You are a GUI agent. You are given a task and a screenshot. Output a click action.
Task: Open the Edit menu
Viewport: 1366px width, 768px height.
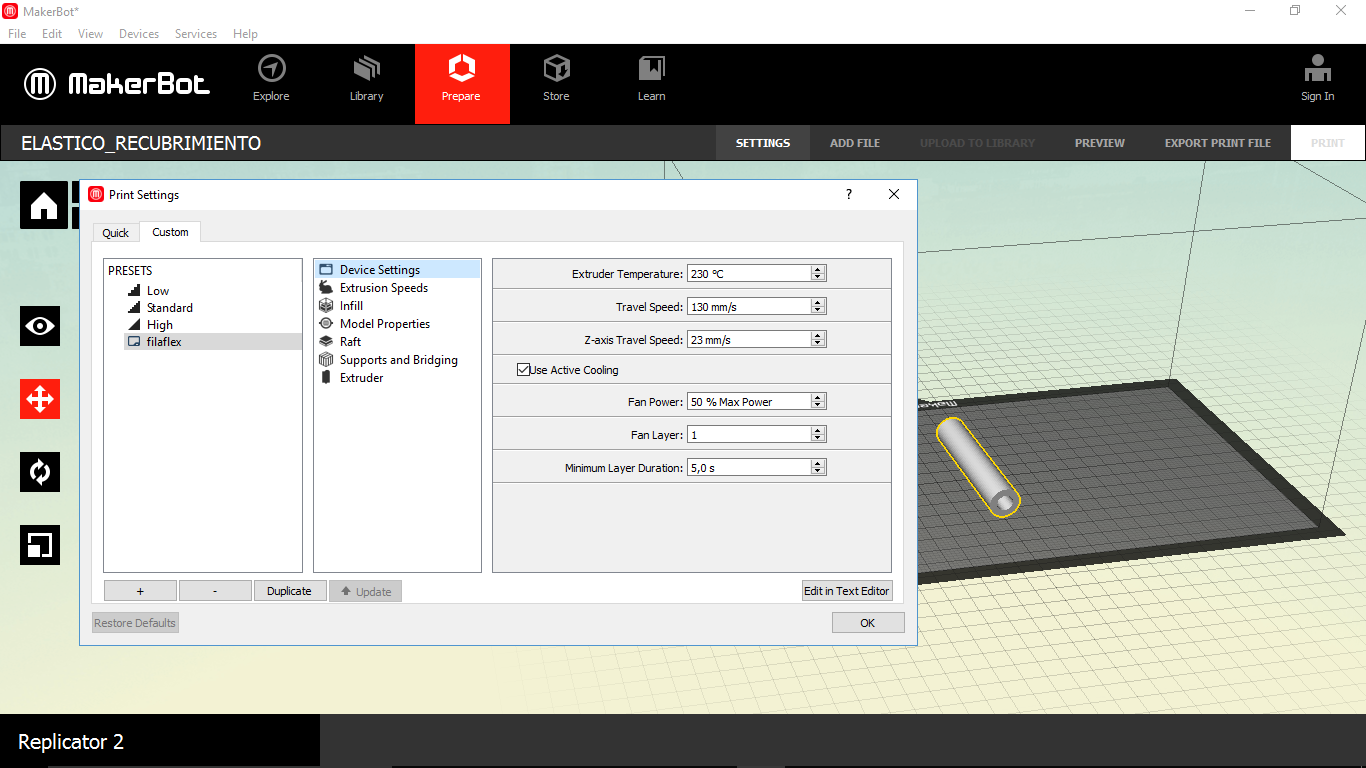coord(52,33)
